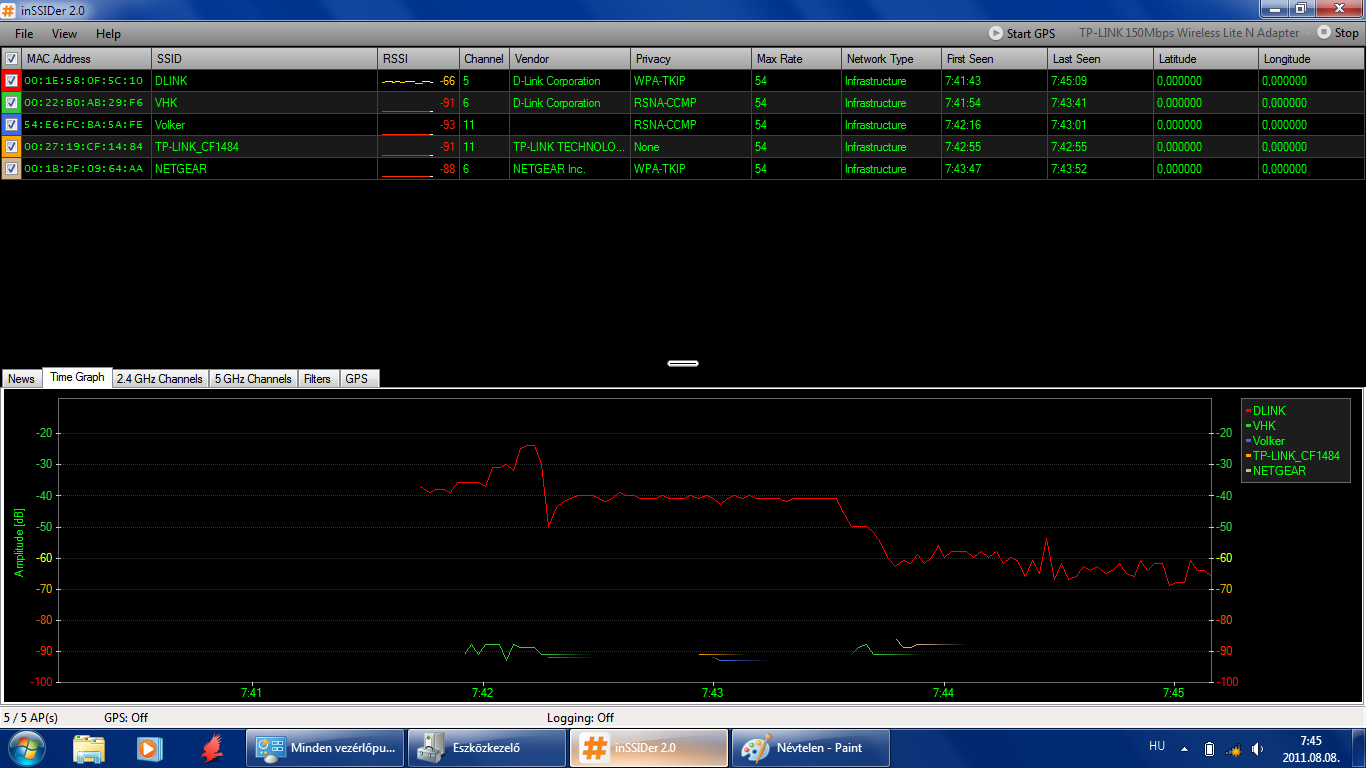Click the splitter handle between table and graph
1366x768 pixels.
683,363
